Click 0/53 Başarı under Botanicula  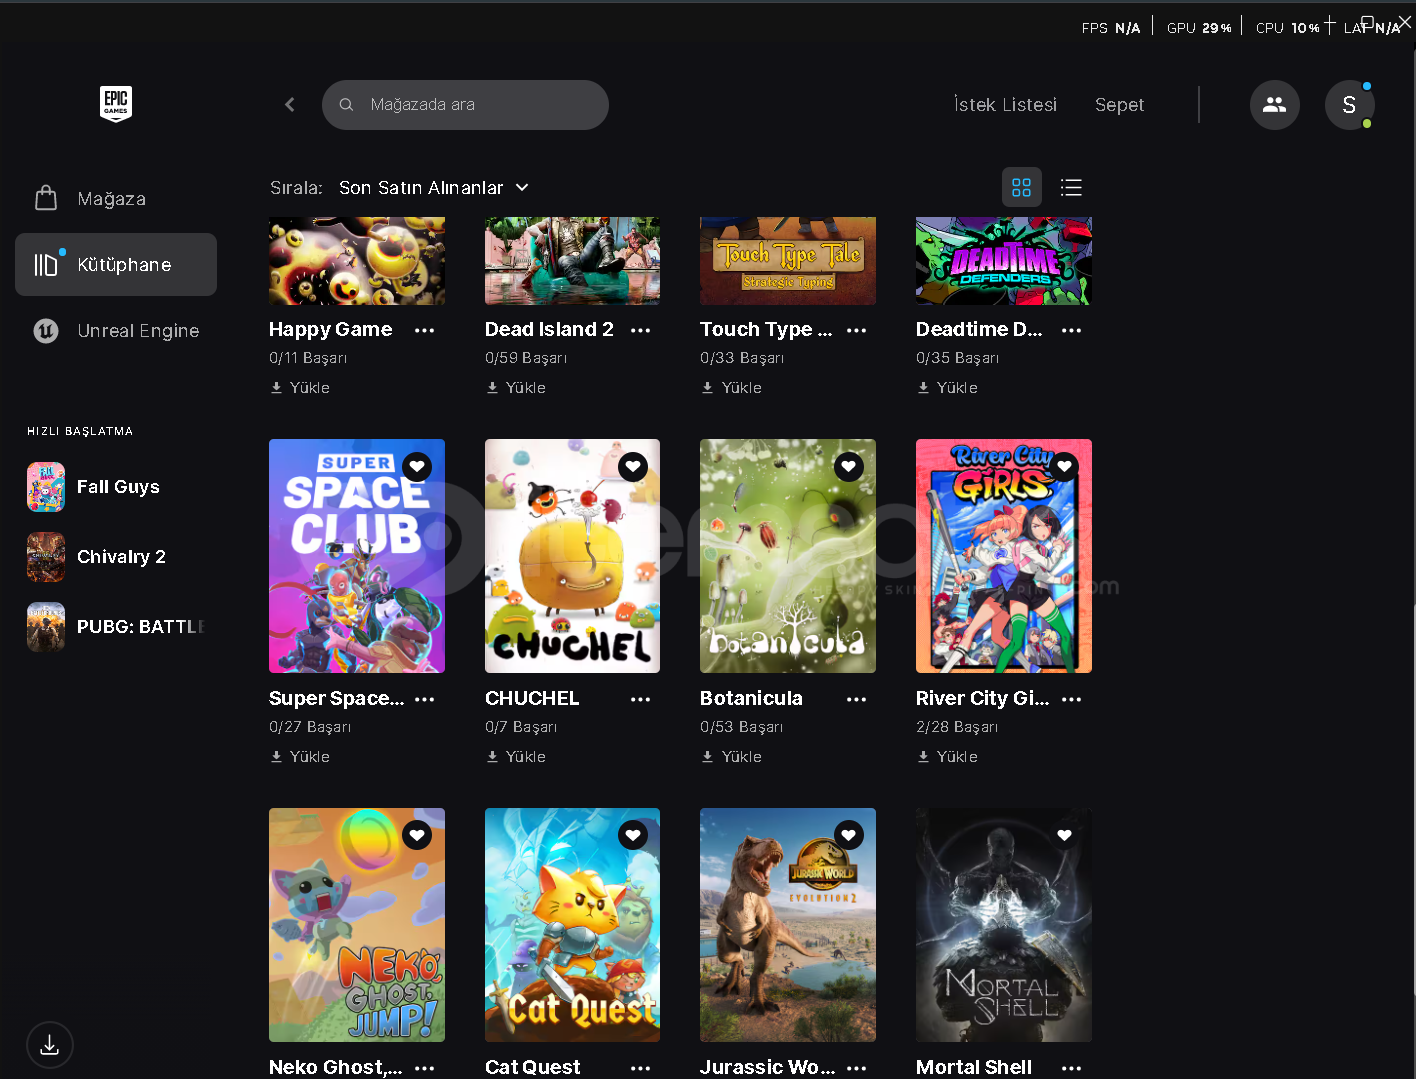tap(741, 727)
